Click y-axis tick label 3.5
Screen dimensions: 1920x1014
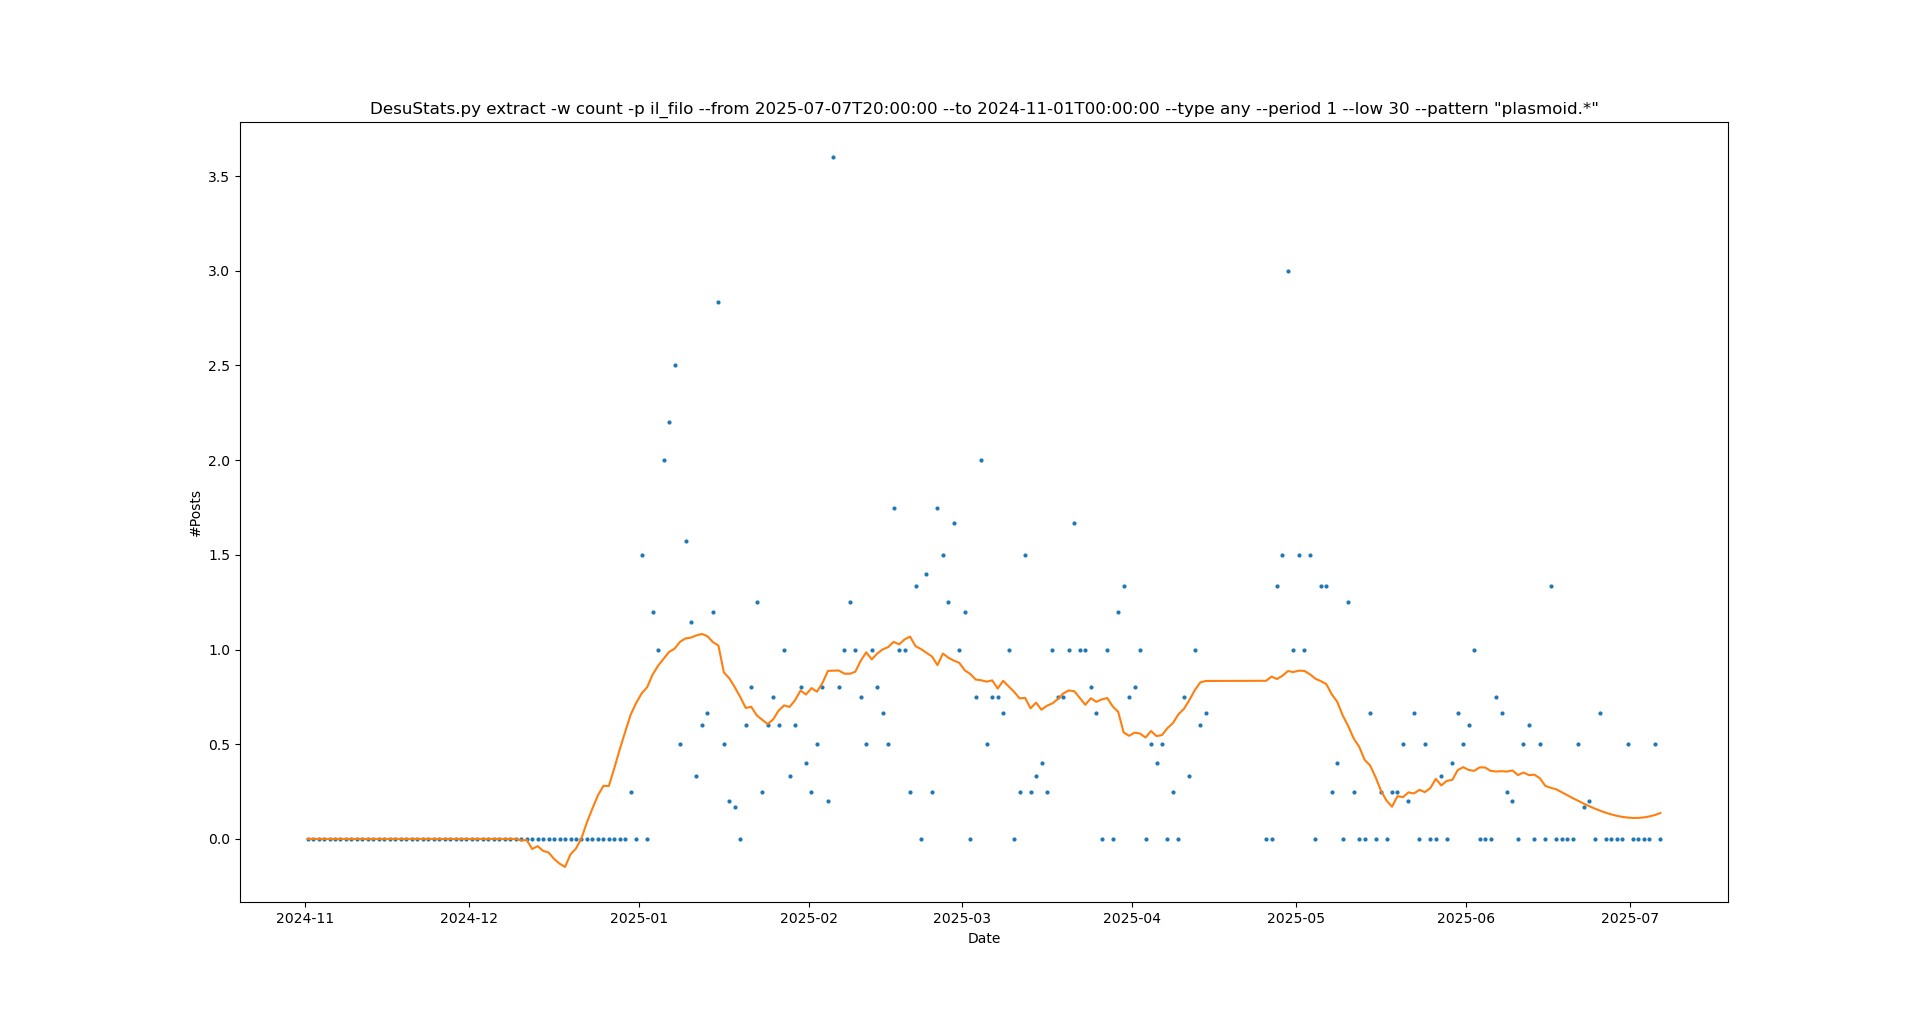click(x=218, y=177)
